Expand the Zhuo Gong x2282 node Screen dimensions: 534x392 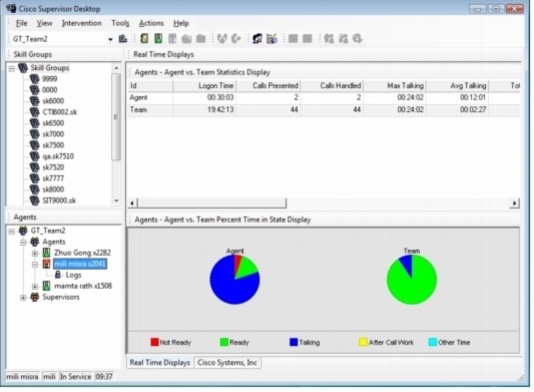tap(35, 253)
